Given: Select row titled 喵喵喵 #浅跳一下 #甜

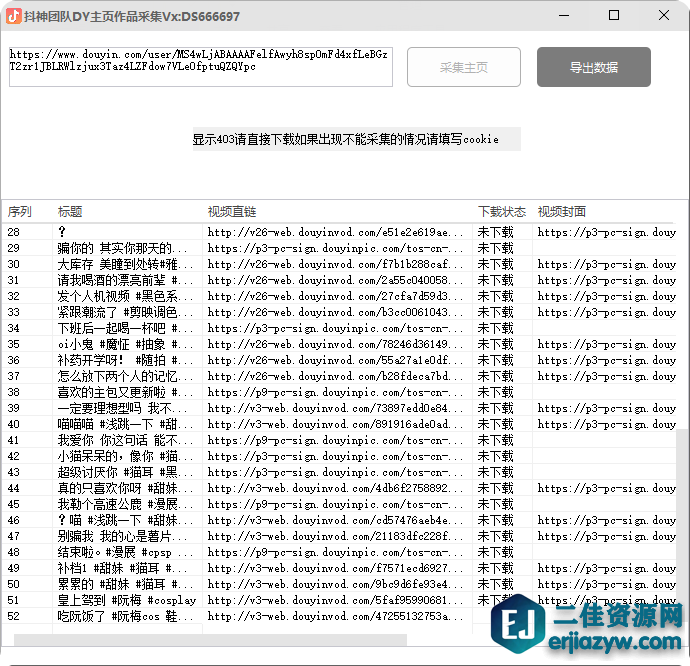Looking at the screenshot, I should pos(339,424).
